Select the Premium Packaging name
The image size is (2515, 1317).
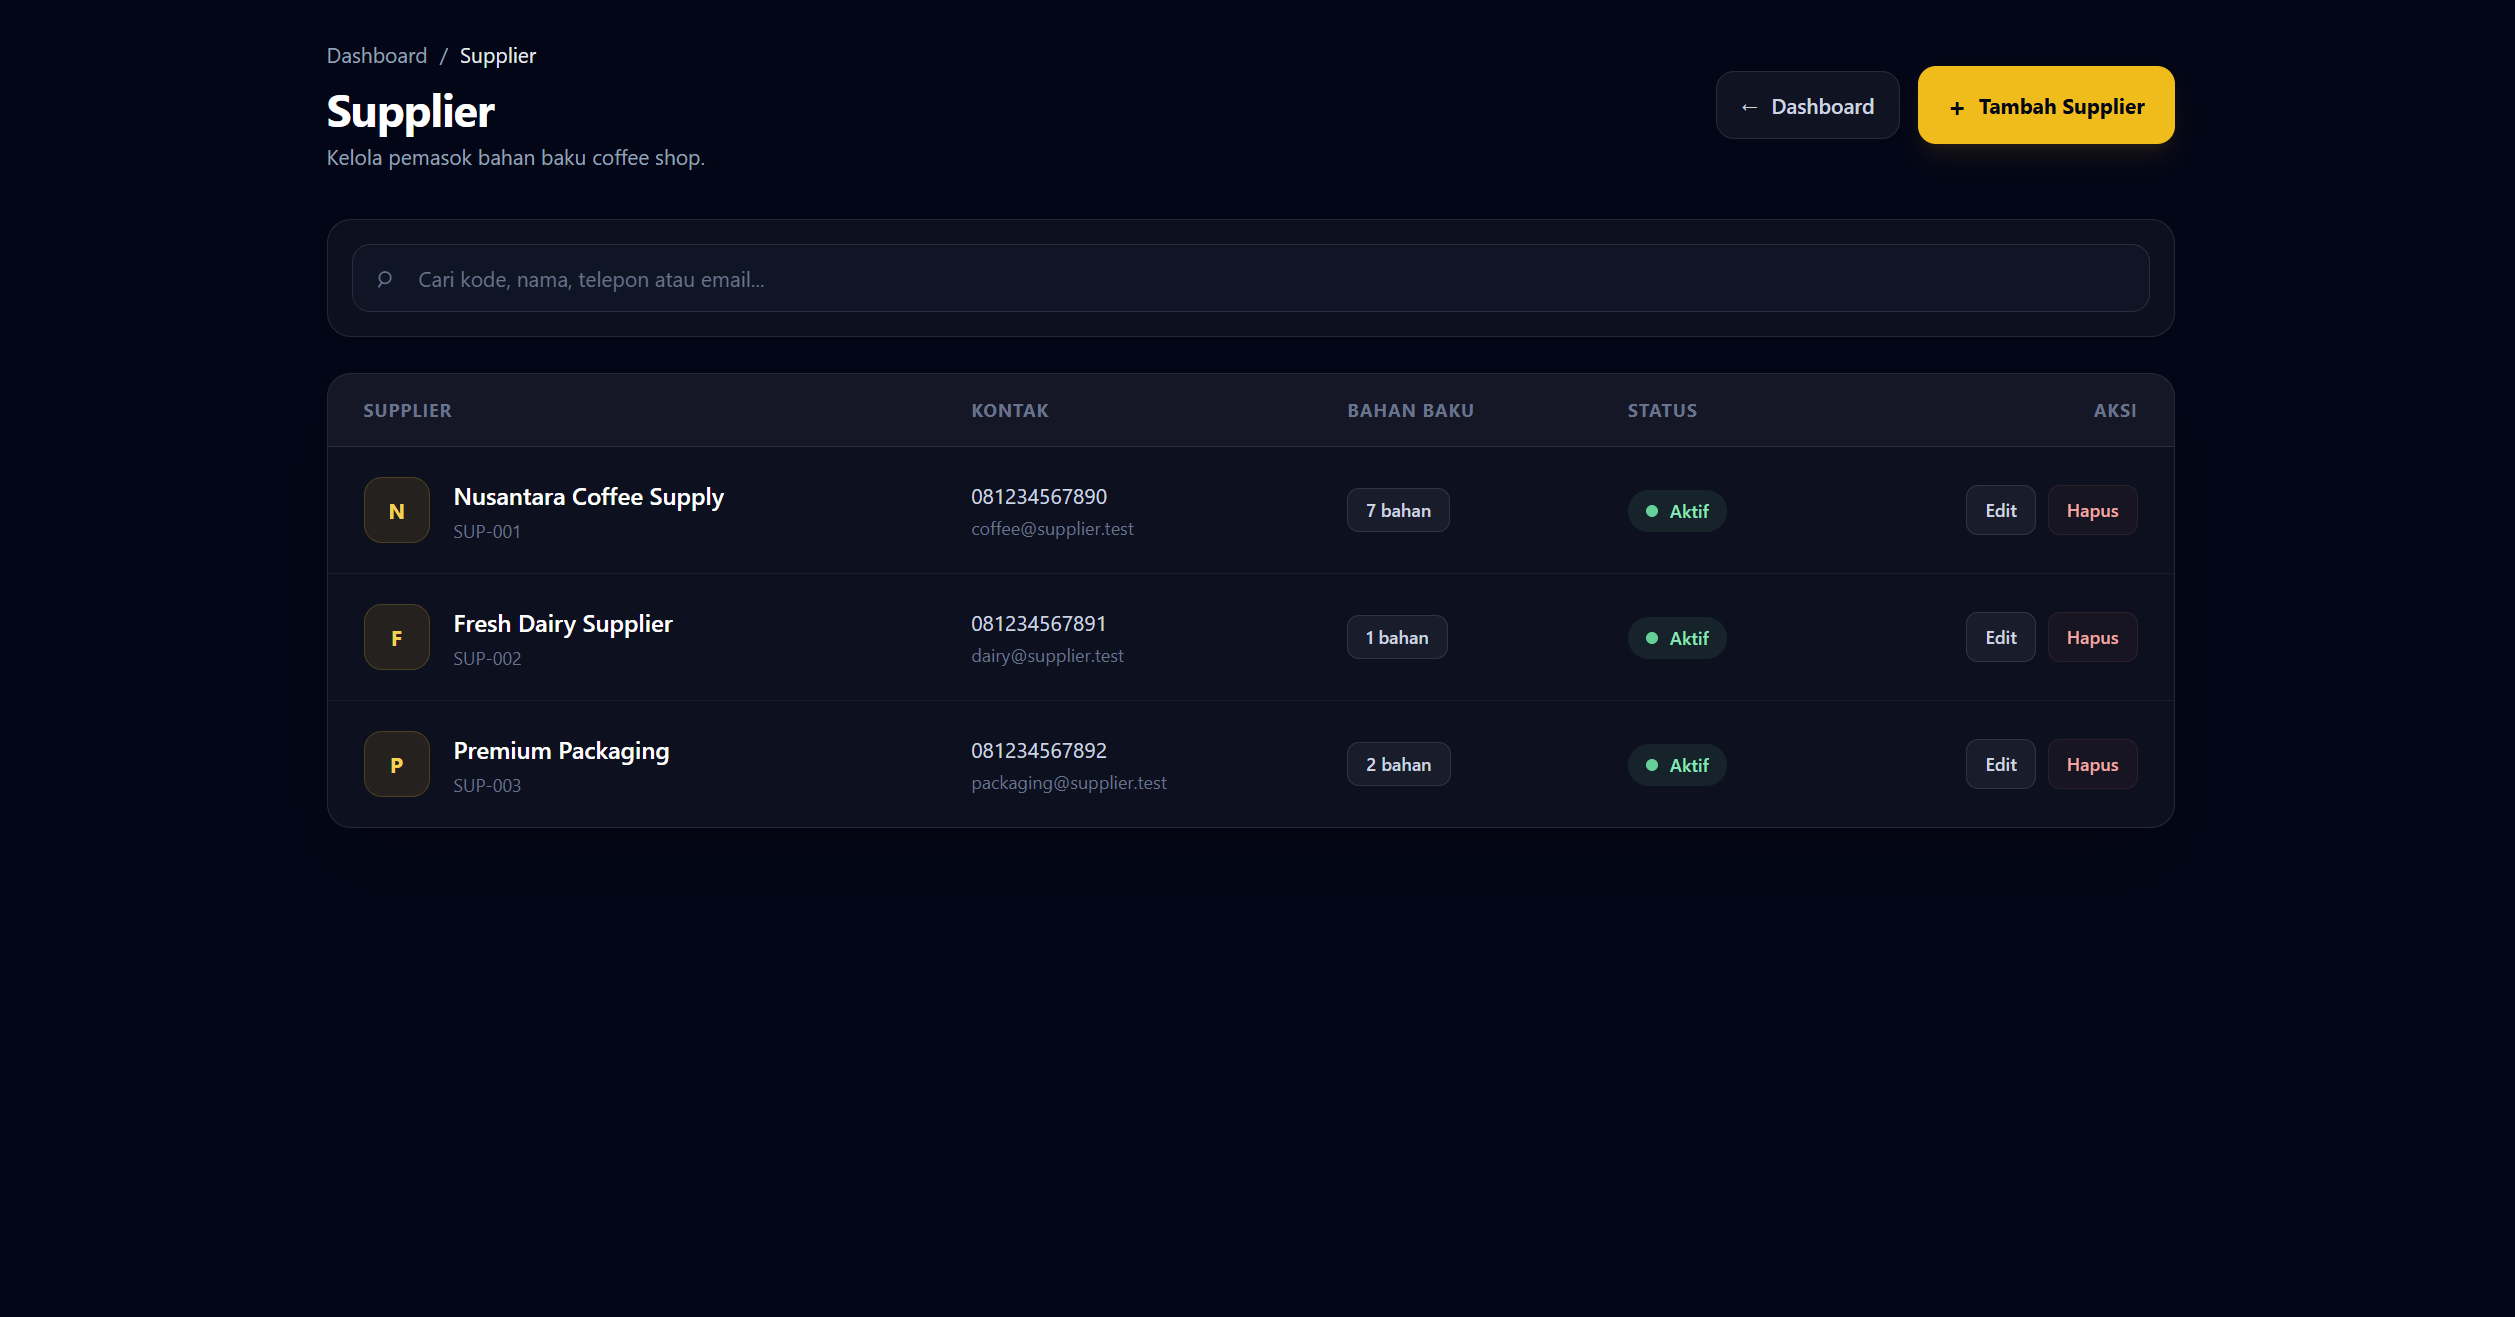pyautogui.click(x=562, y=751)
